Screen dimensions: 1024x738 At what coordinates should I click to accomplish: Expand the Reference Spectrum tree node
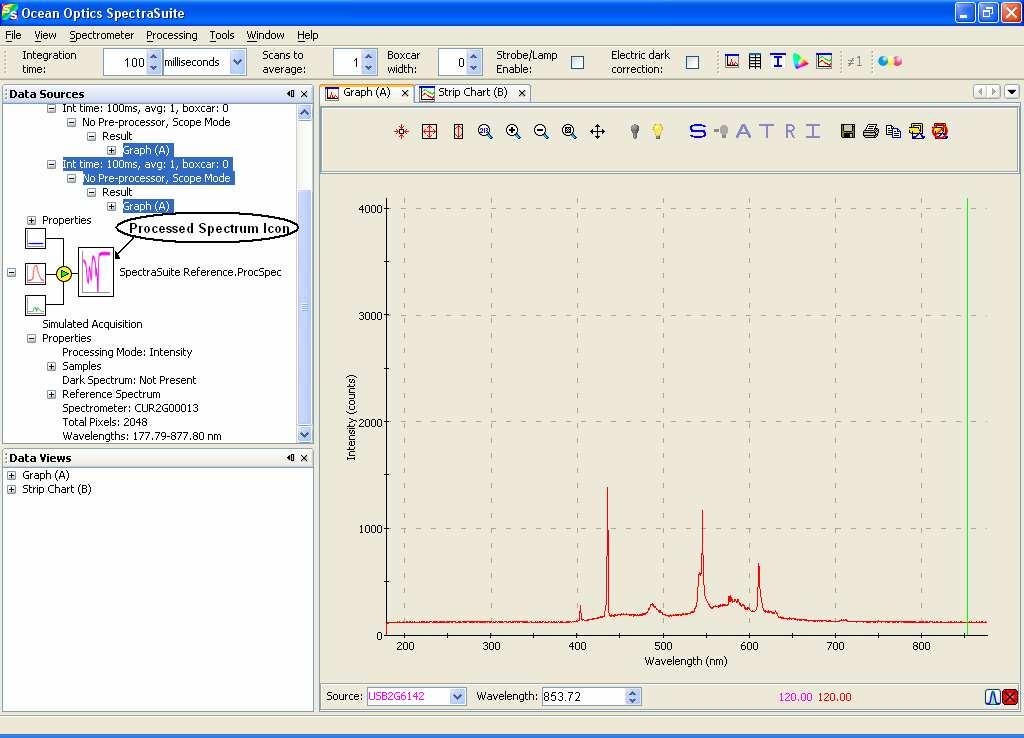(52, 394)
